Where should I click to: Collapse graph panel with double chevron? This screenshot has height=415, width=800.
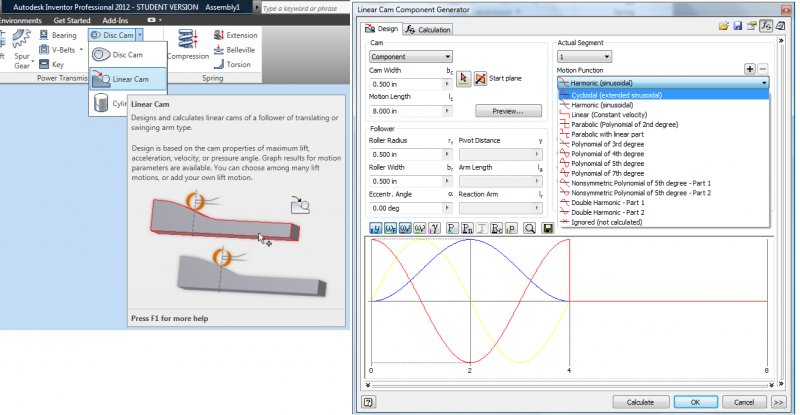point(368,385)
